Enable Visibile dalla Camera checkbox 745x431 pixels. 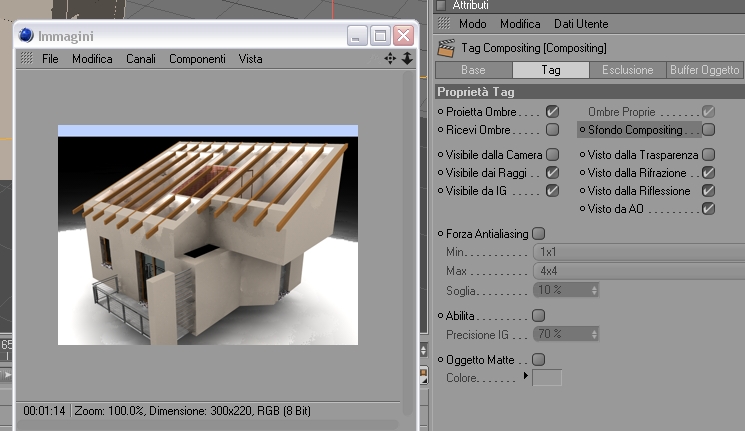point(552,154)
